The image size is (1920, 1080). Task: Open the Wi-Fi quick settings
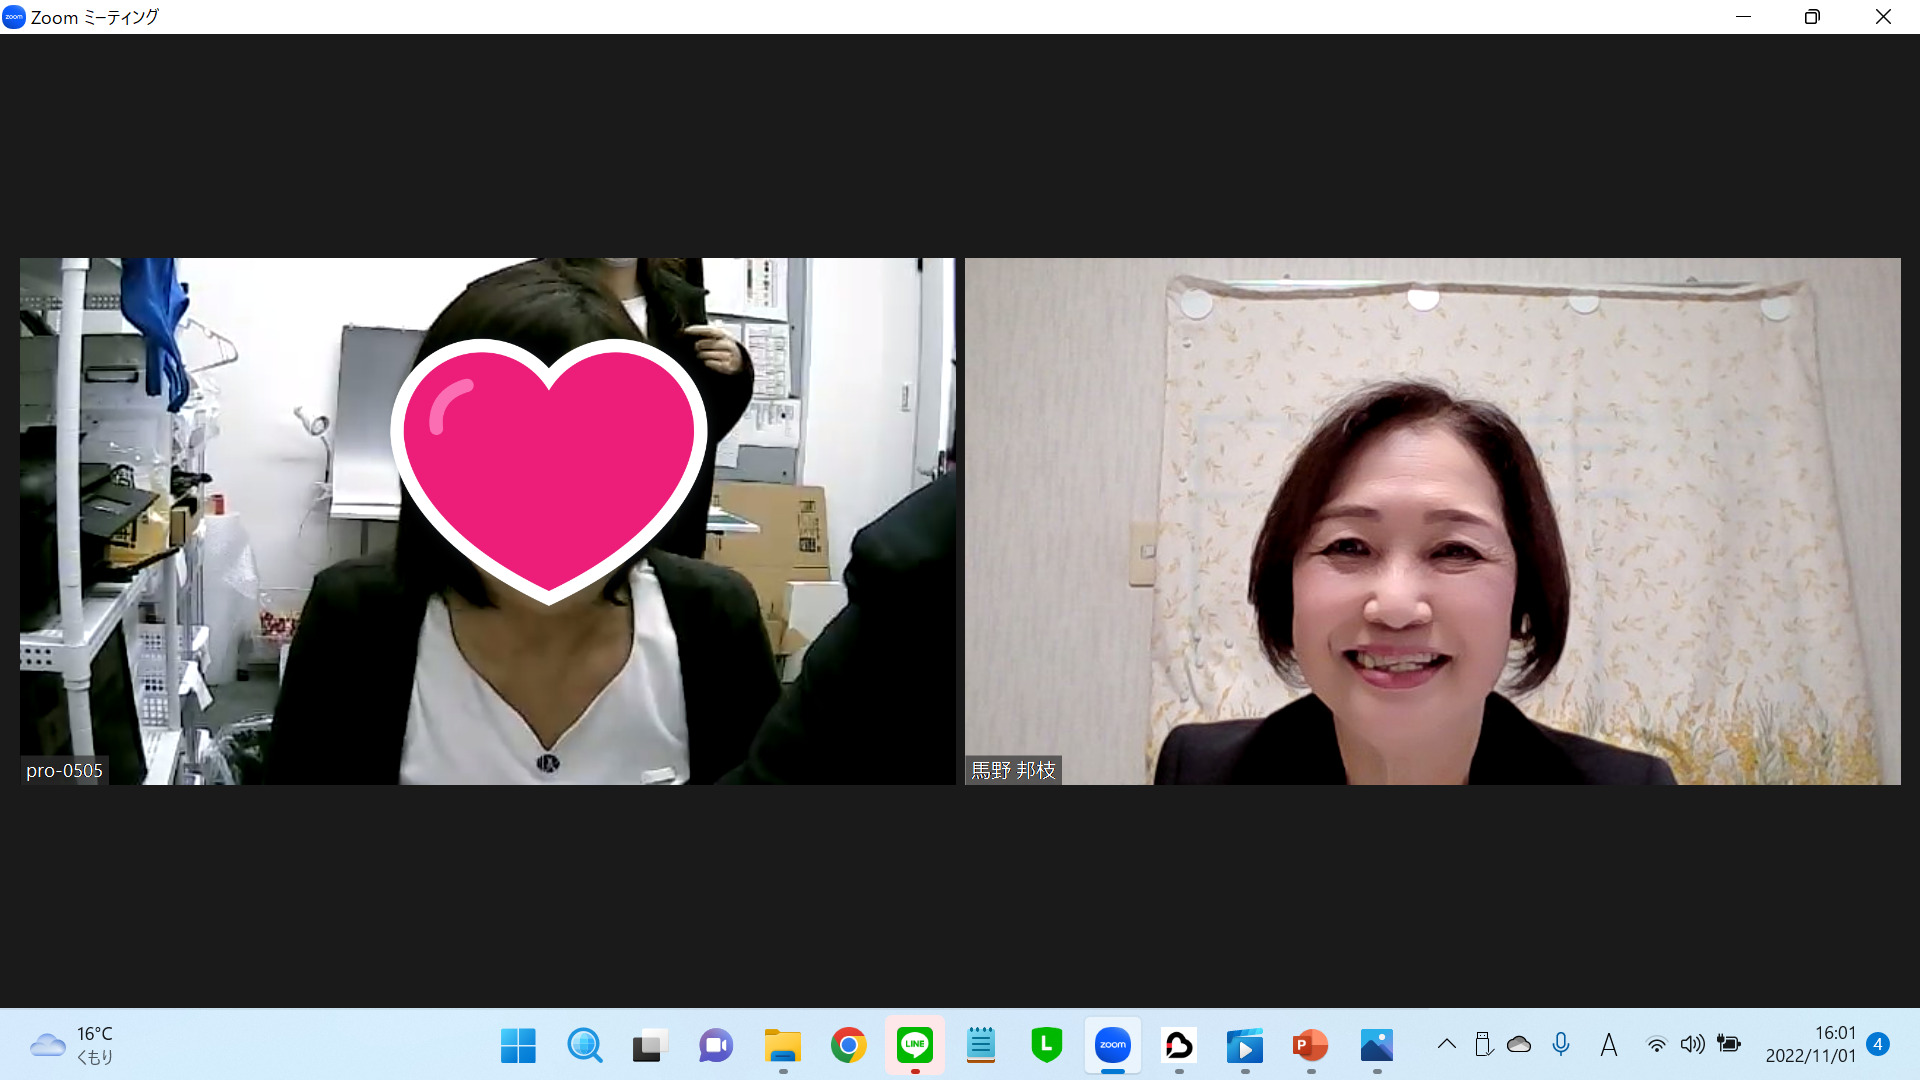coord(1657,1045)
